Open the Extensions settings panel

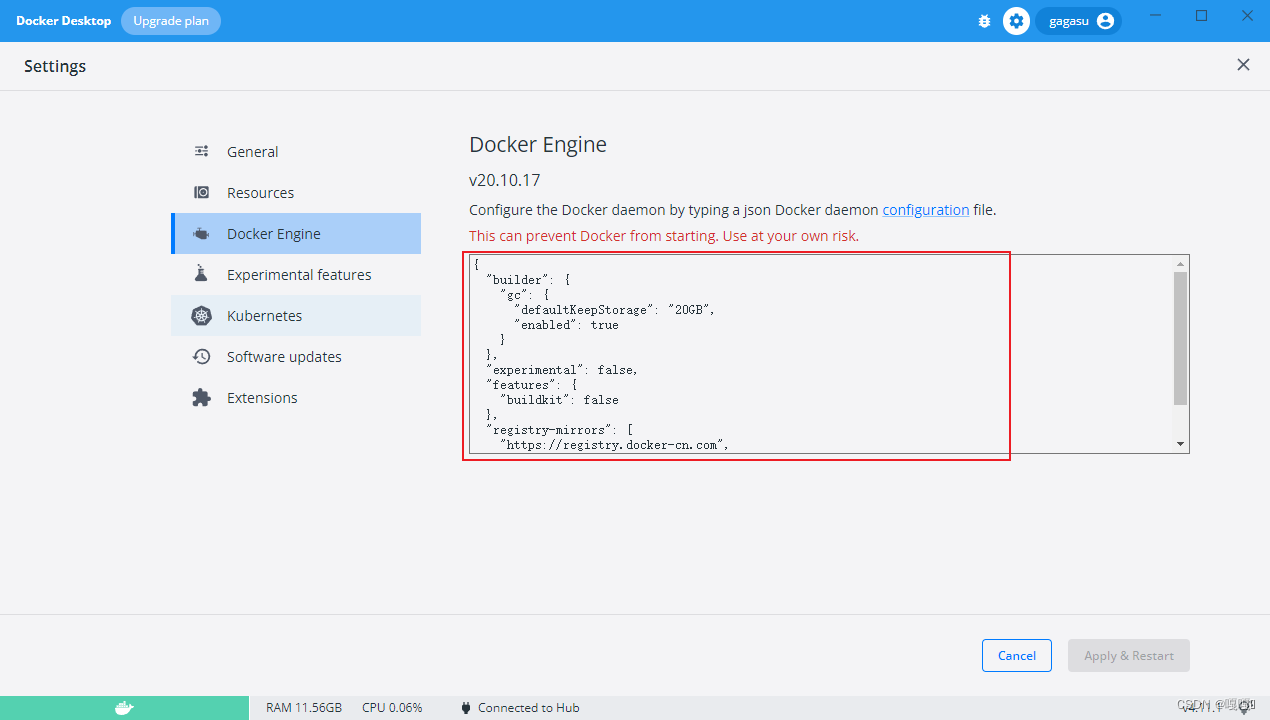(262, 397)
